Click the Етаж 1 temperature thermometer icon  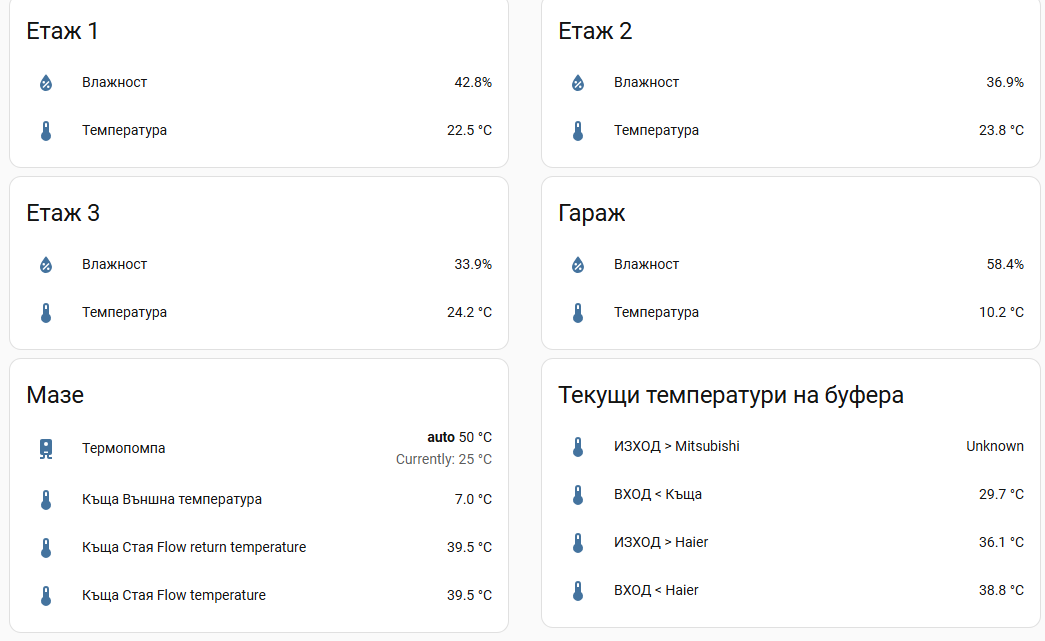coord(45,131)
